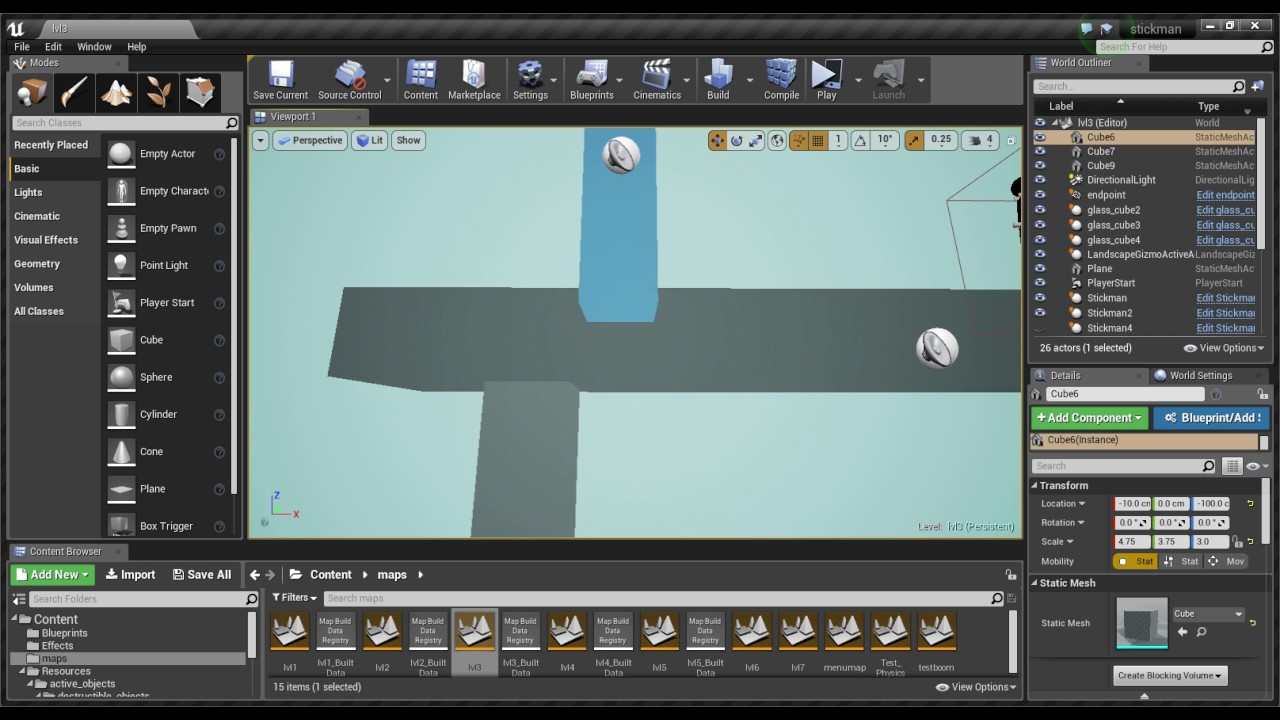1280x720 pixels.
Task: Click the Blueprints toolbar icon
Action: (592, 80)
